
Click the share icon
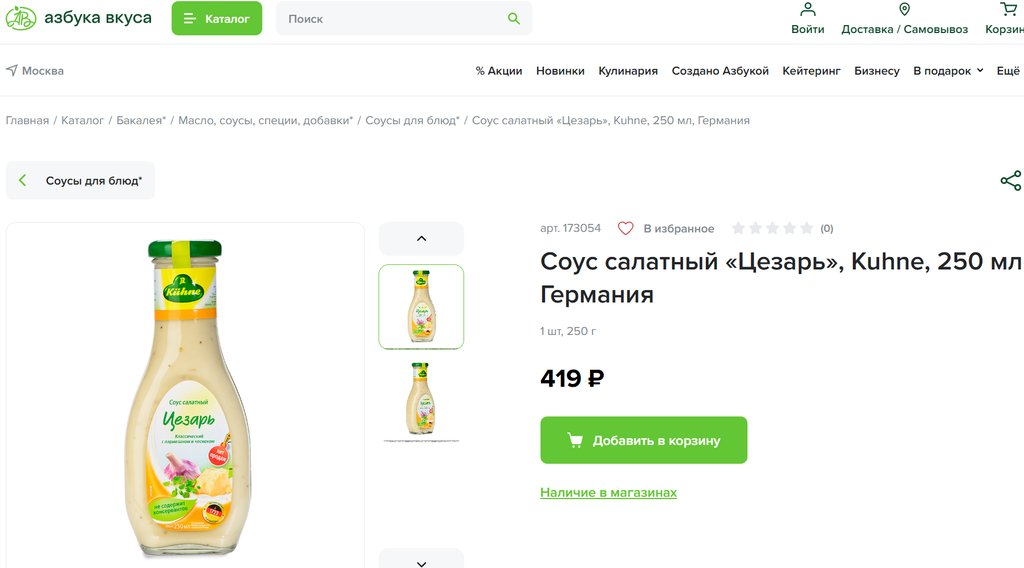(1010, 181)
